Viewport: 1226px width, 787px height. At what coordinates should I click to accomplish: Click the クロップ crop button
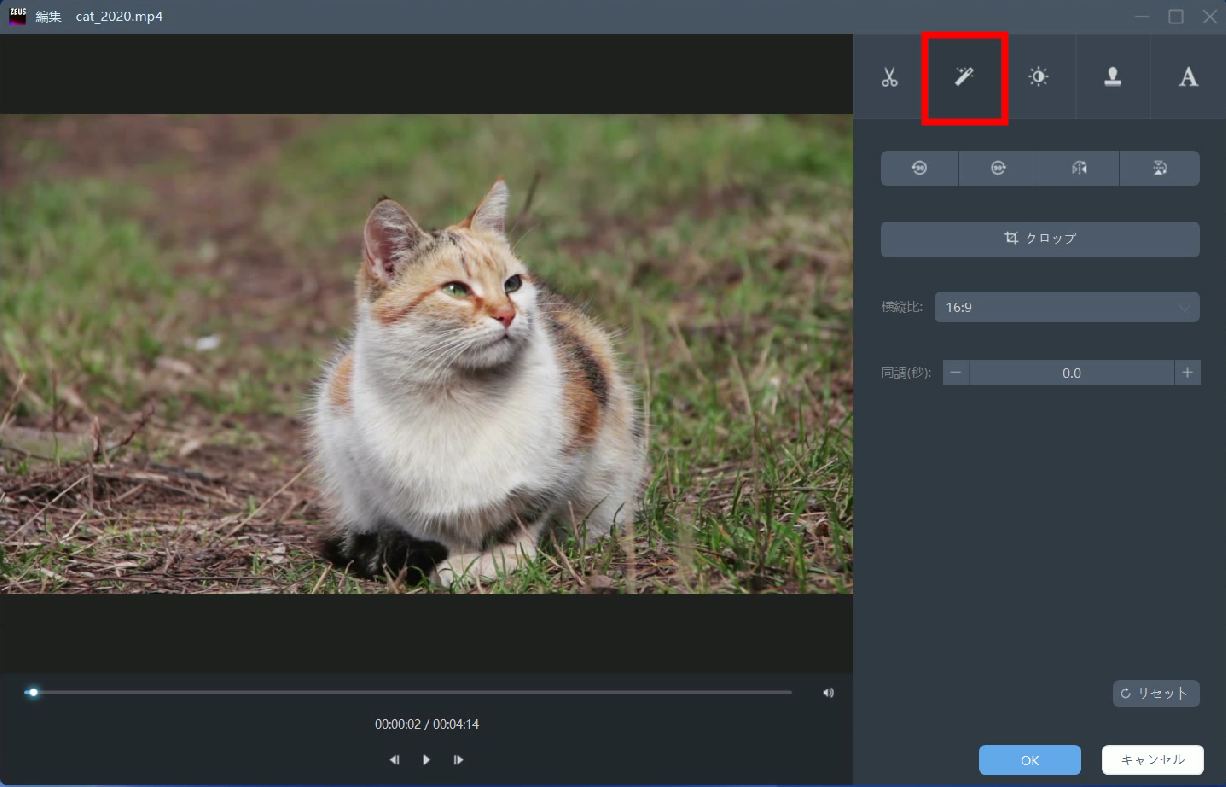[x=1040, y=239]
